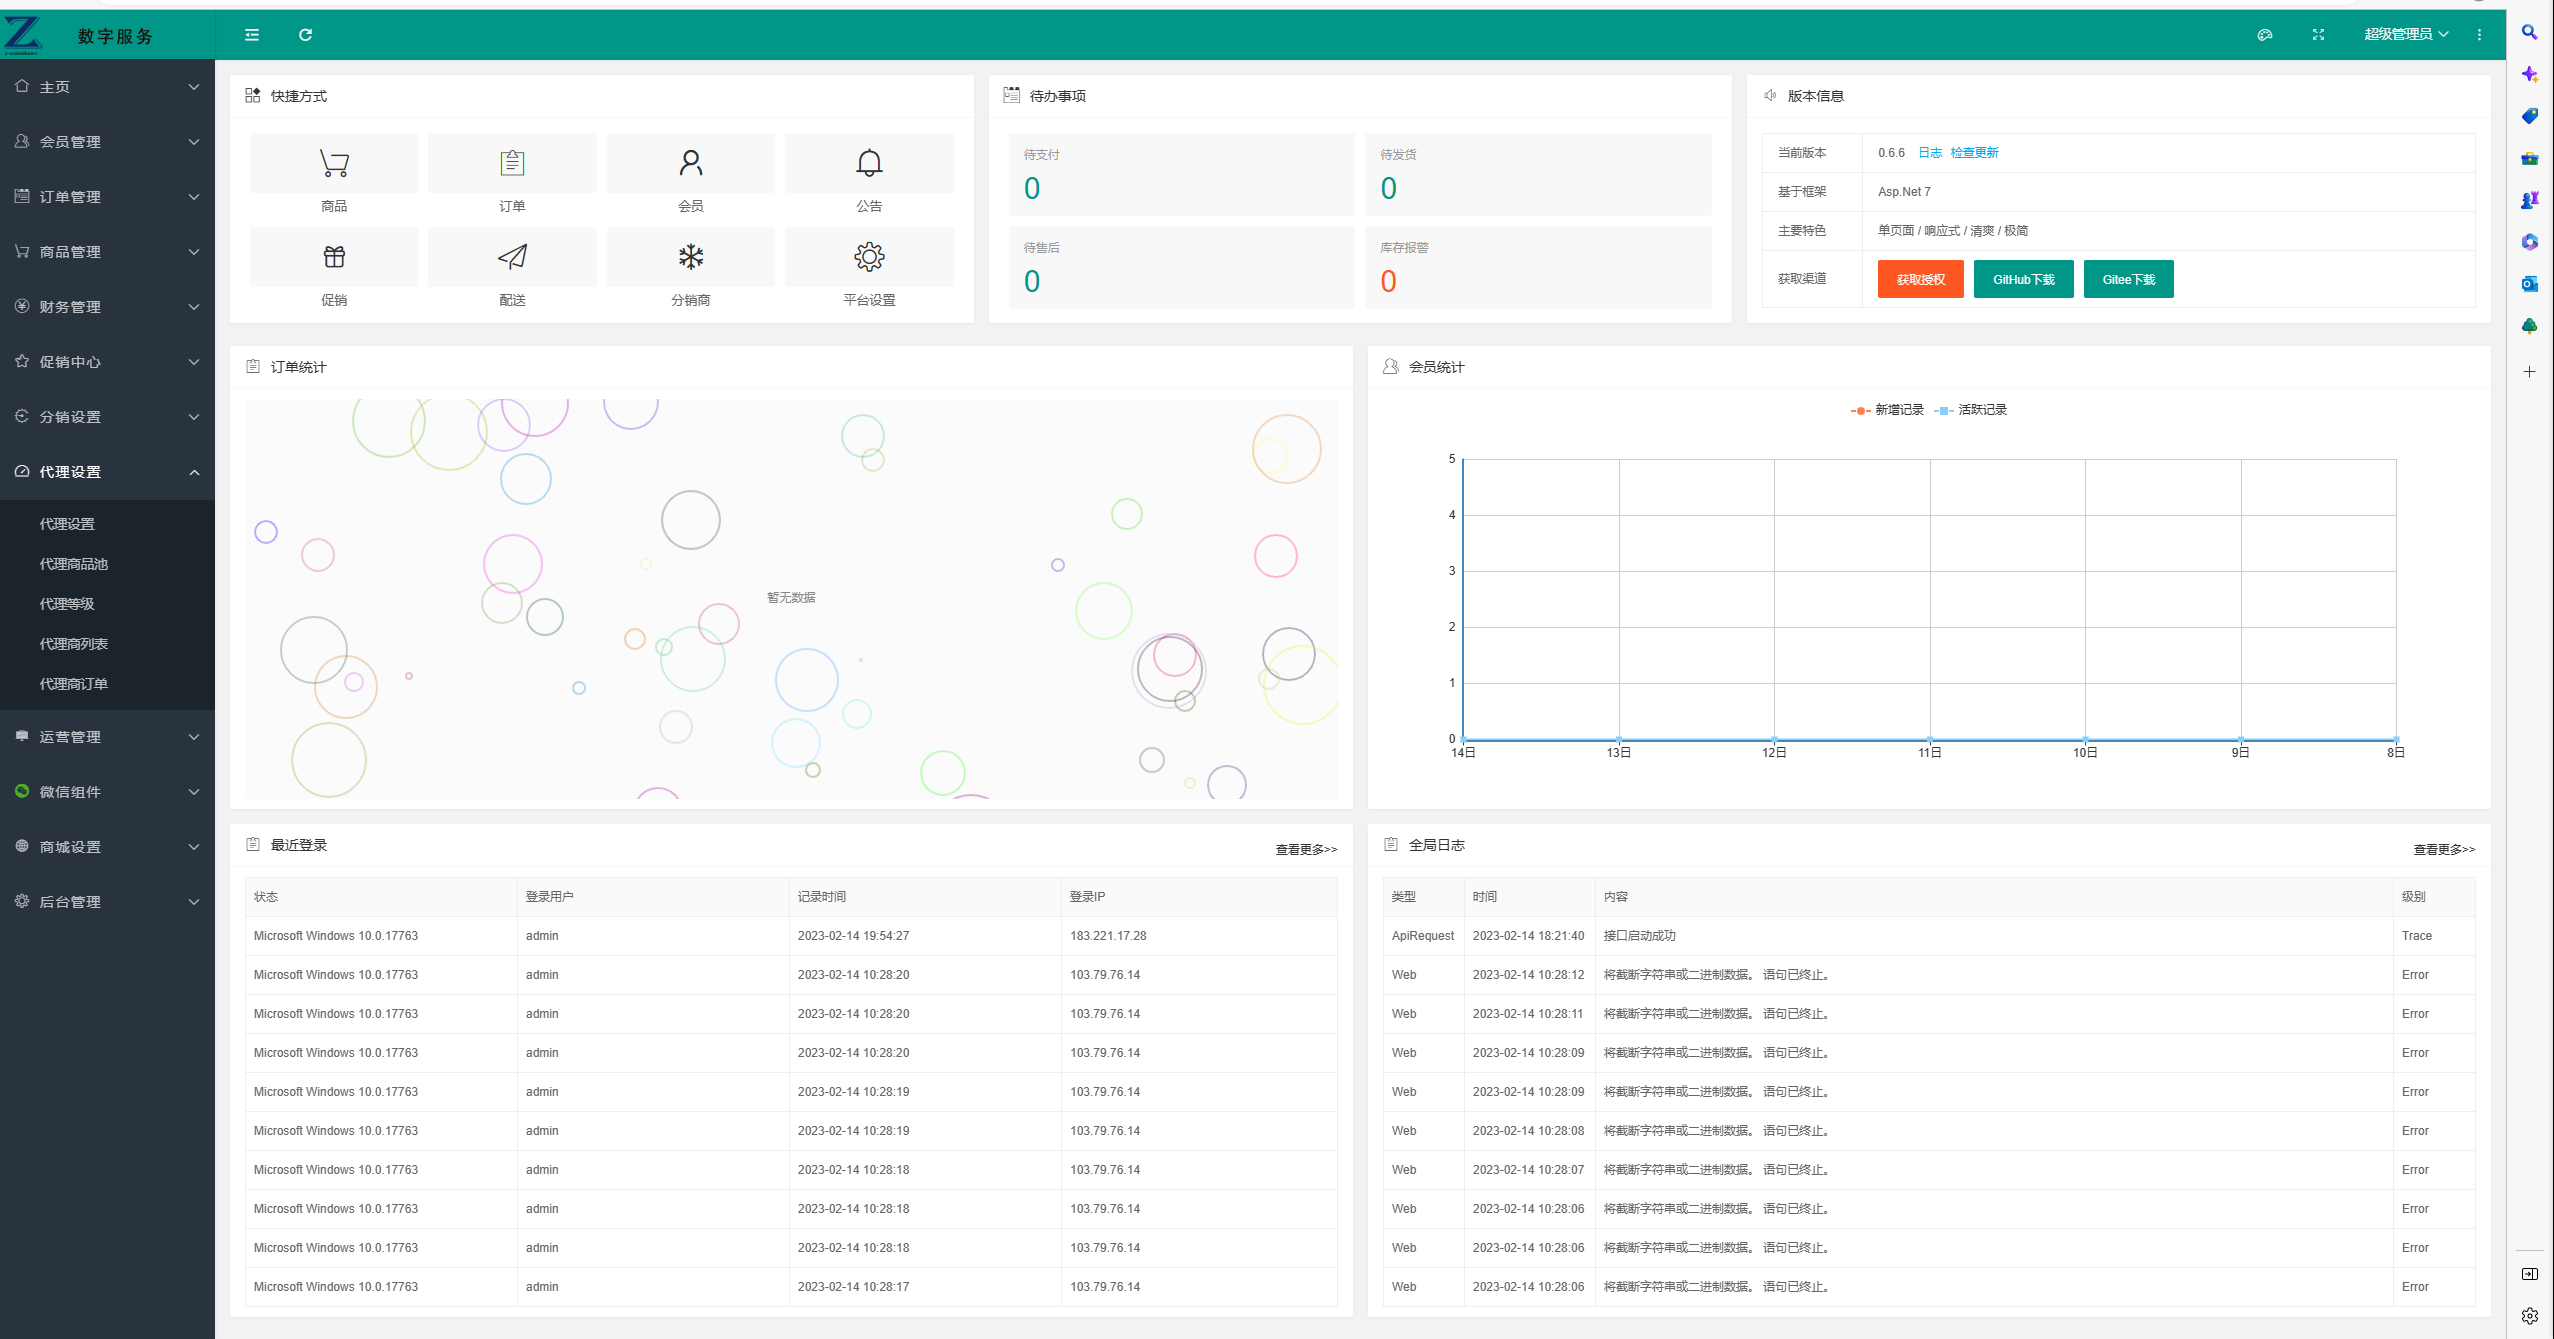Screen dimensions: 2554x1339
Task: Collapse the 代理设置 sidebar menu
Action: pos(107,472)
